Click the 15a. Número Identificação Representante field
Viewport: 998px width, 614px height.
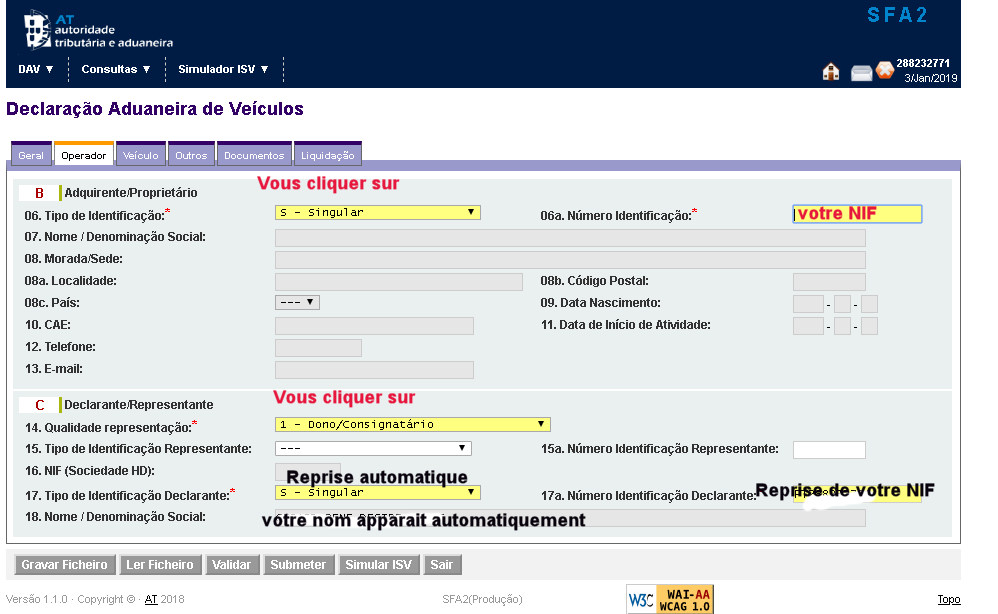click(829, 450)
